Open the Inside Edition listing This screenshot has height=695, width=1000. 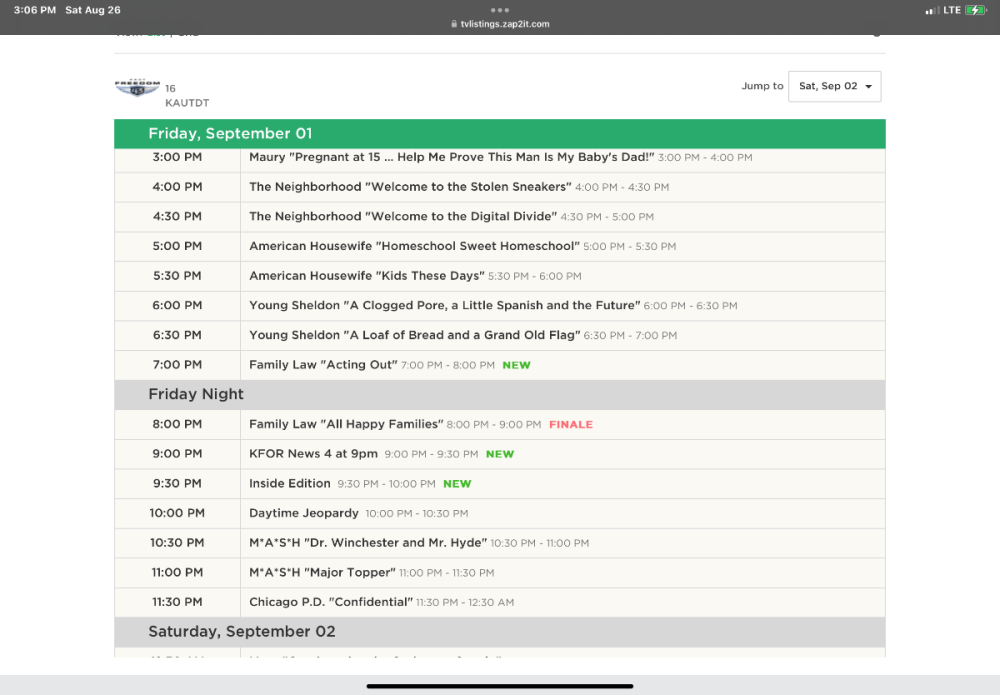tap(290, 483)
